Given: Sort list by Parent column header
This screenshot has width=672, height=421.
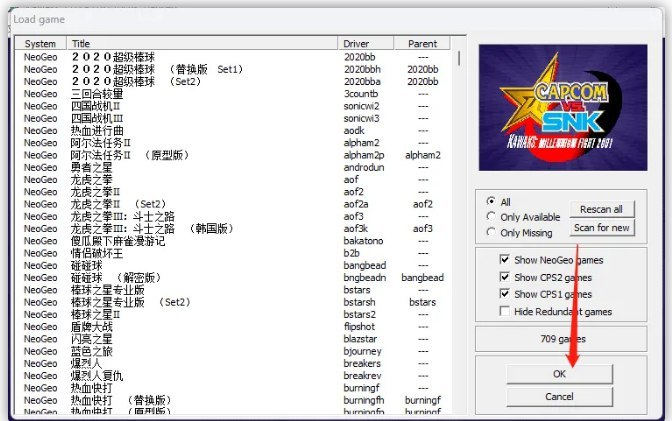Looking at the screenshot, I should pos(422,44).
